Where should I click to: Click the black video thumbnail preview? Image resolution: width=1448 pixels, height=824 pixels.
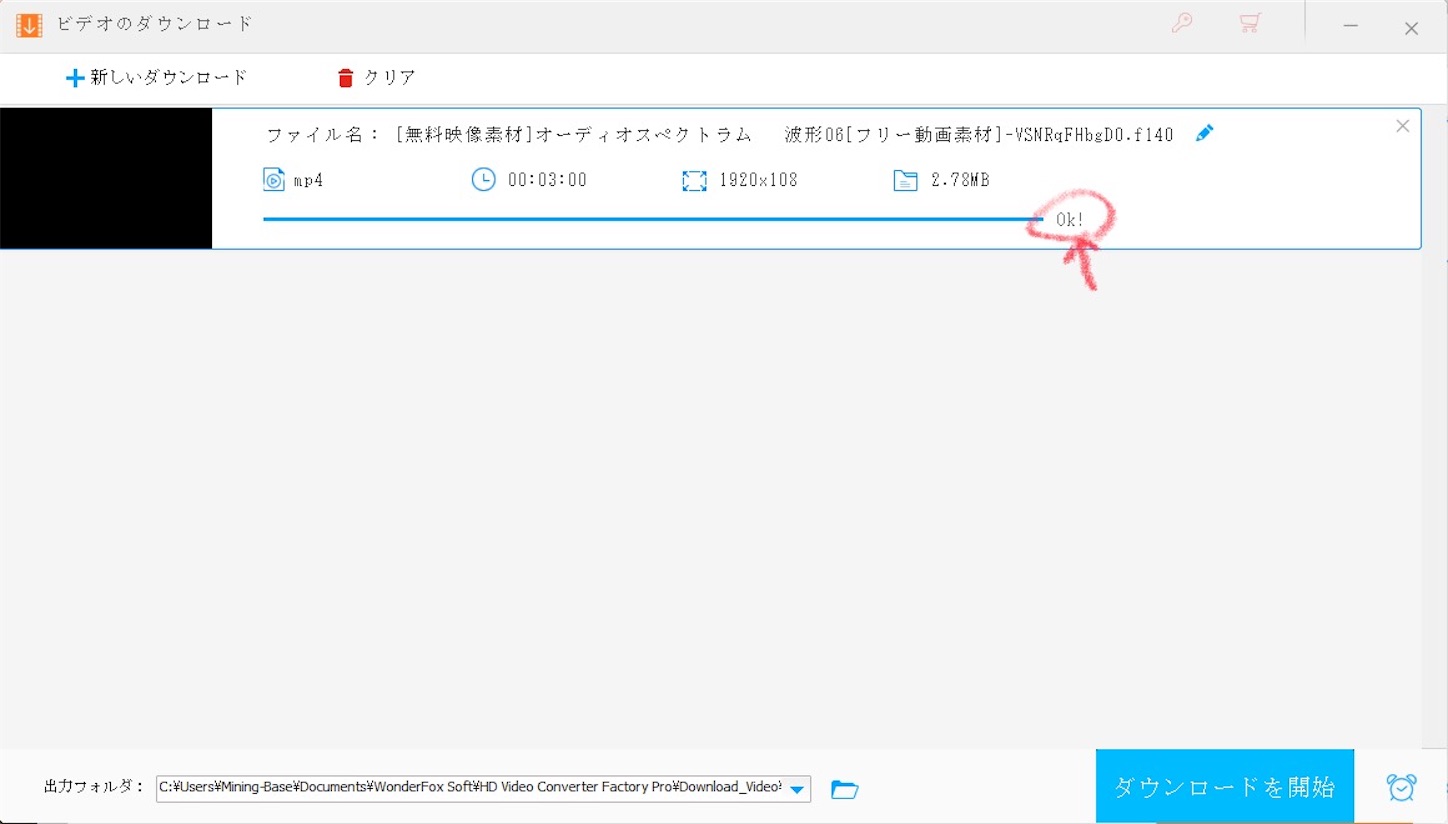106,178
